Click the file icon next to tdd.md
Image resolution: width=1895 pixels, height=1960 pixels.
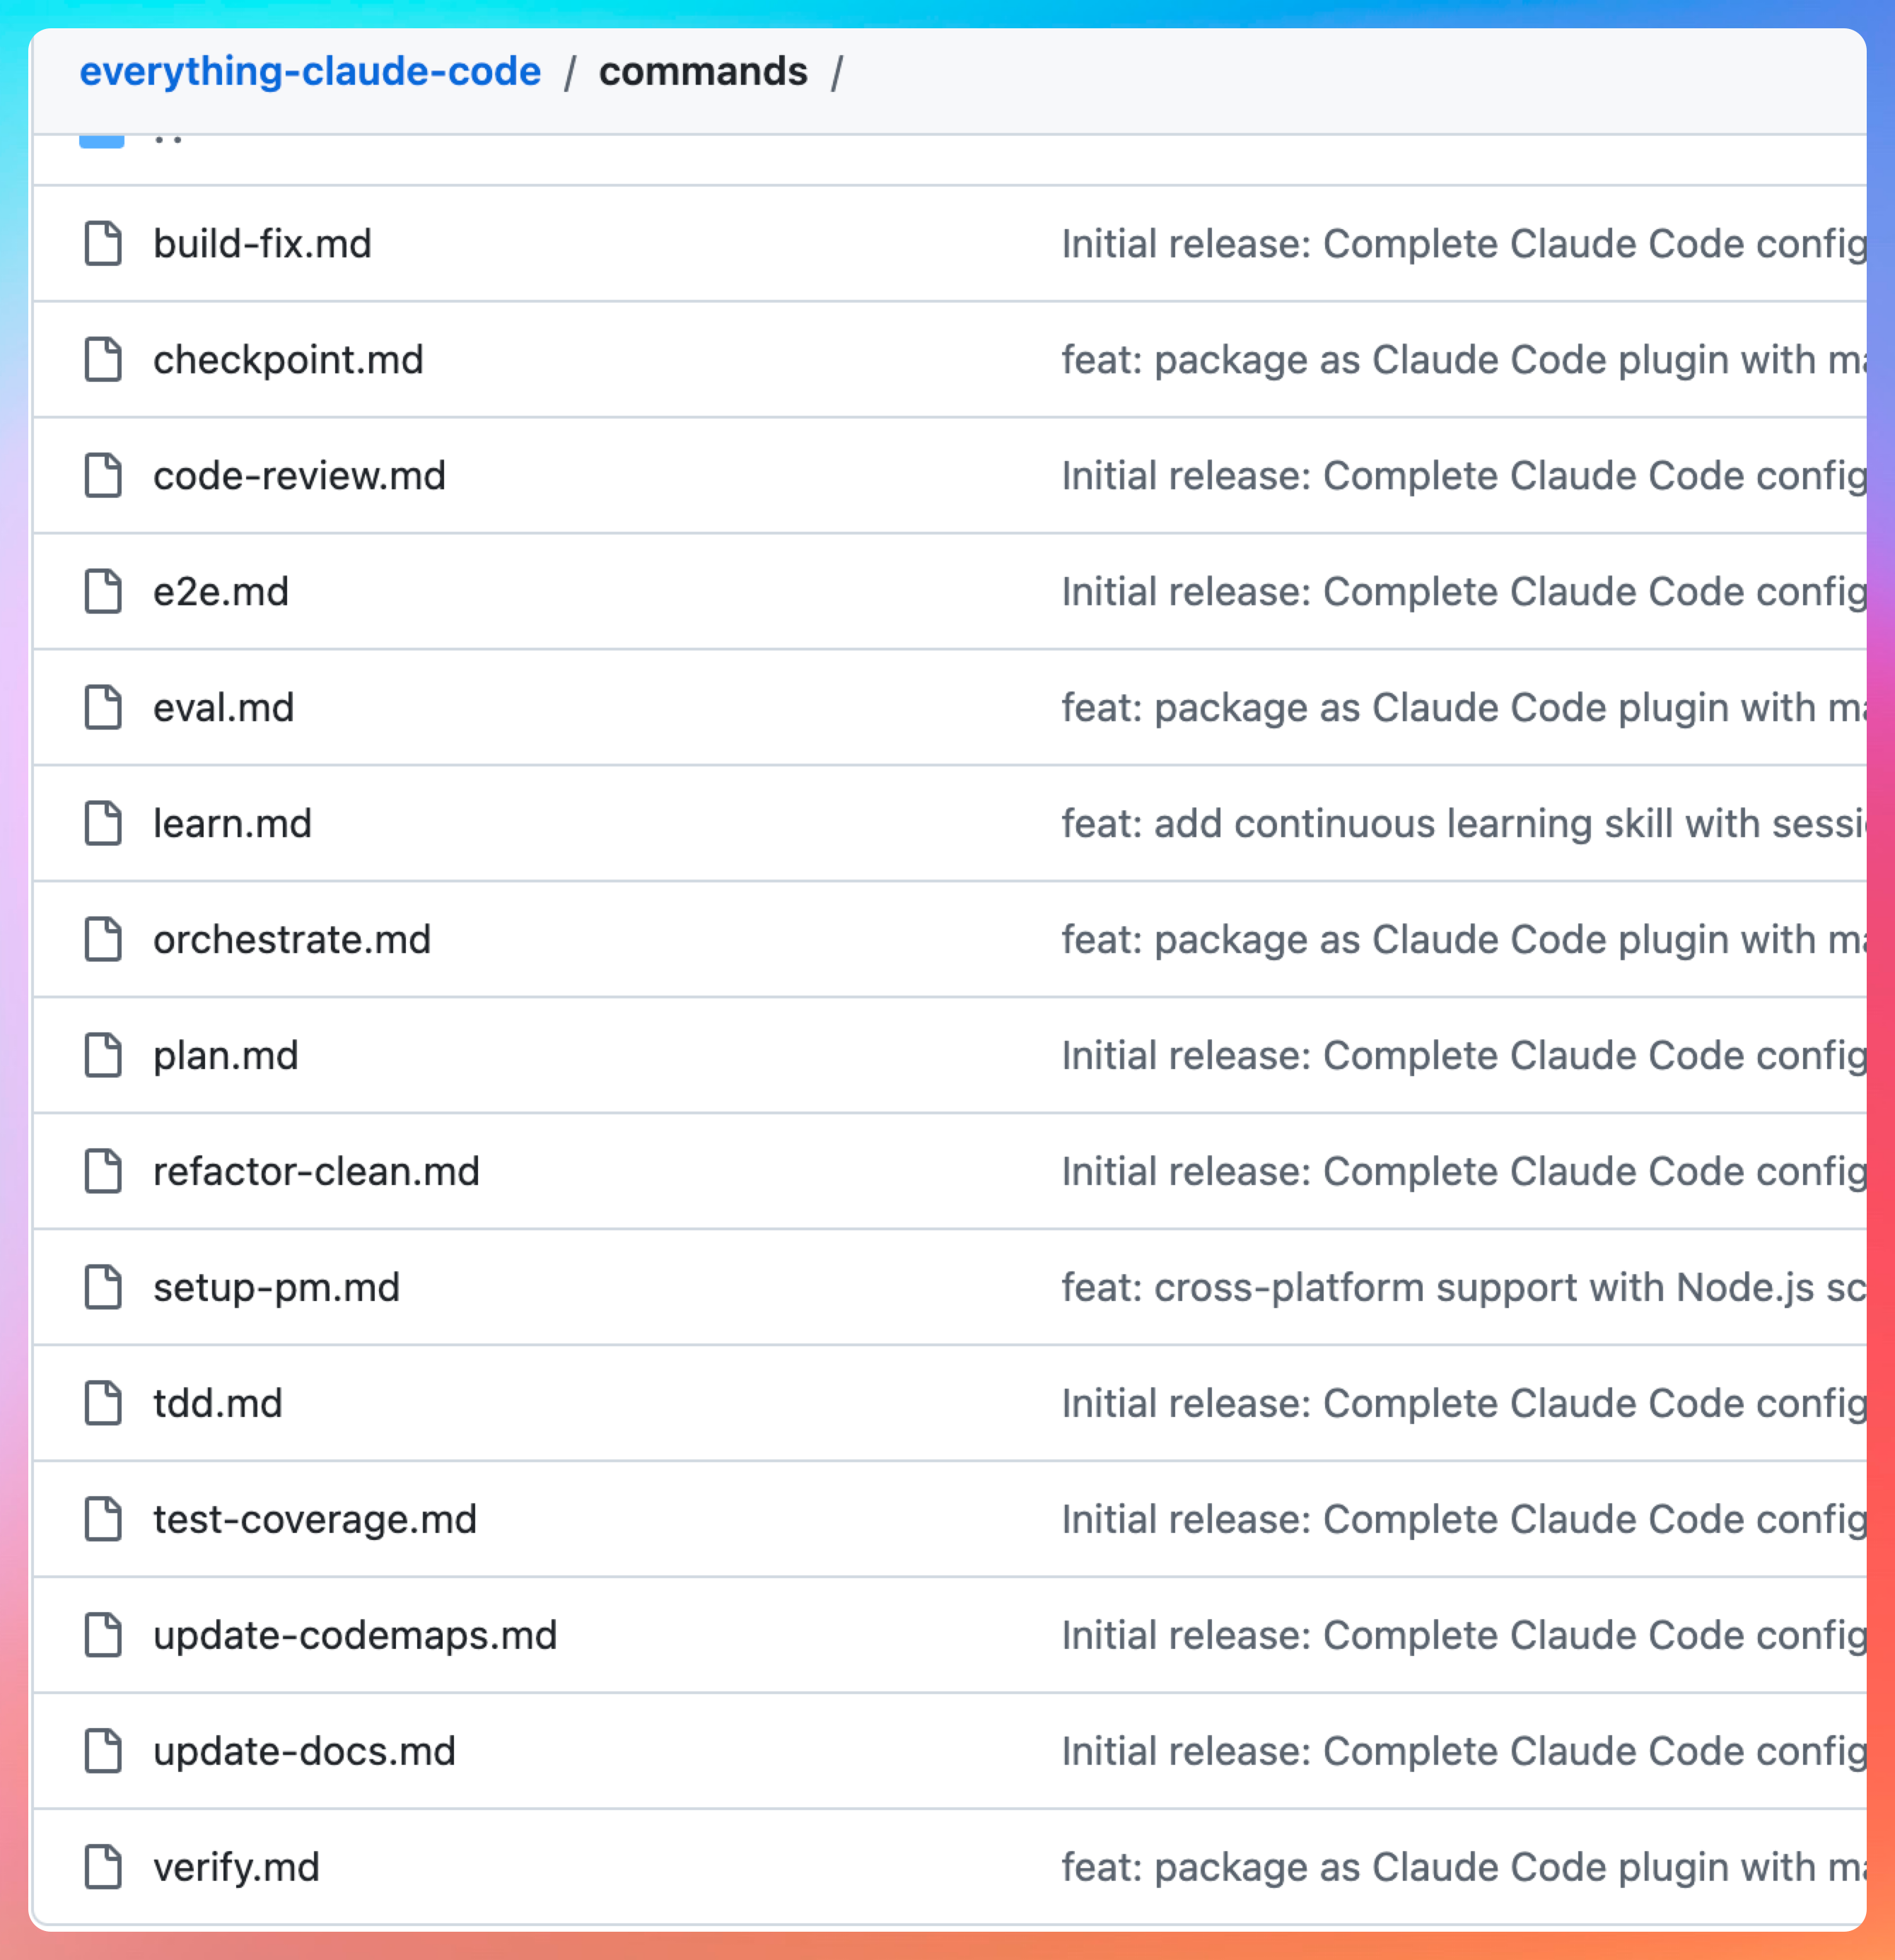pos(103,1404)
